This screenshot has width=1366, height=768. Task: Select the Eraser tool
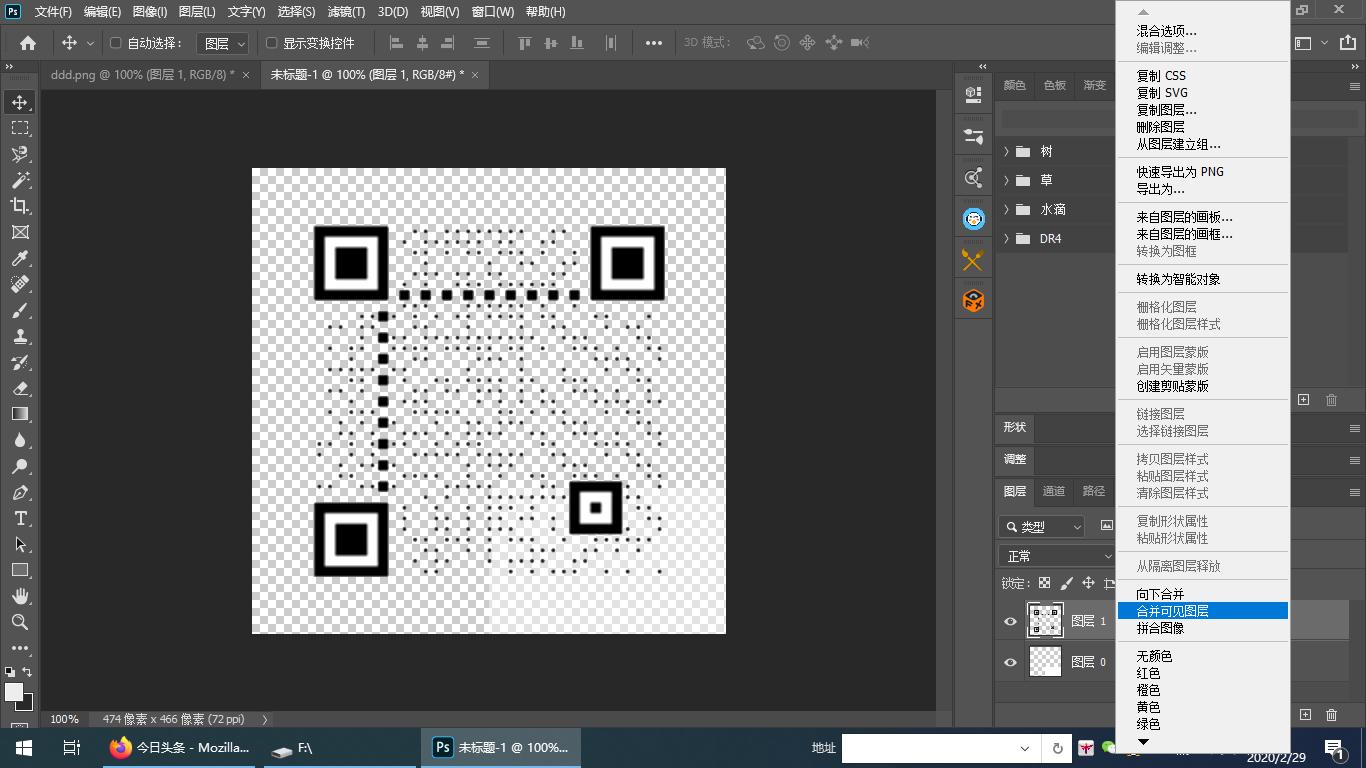(20, 388)
